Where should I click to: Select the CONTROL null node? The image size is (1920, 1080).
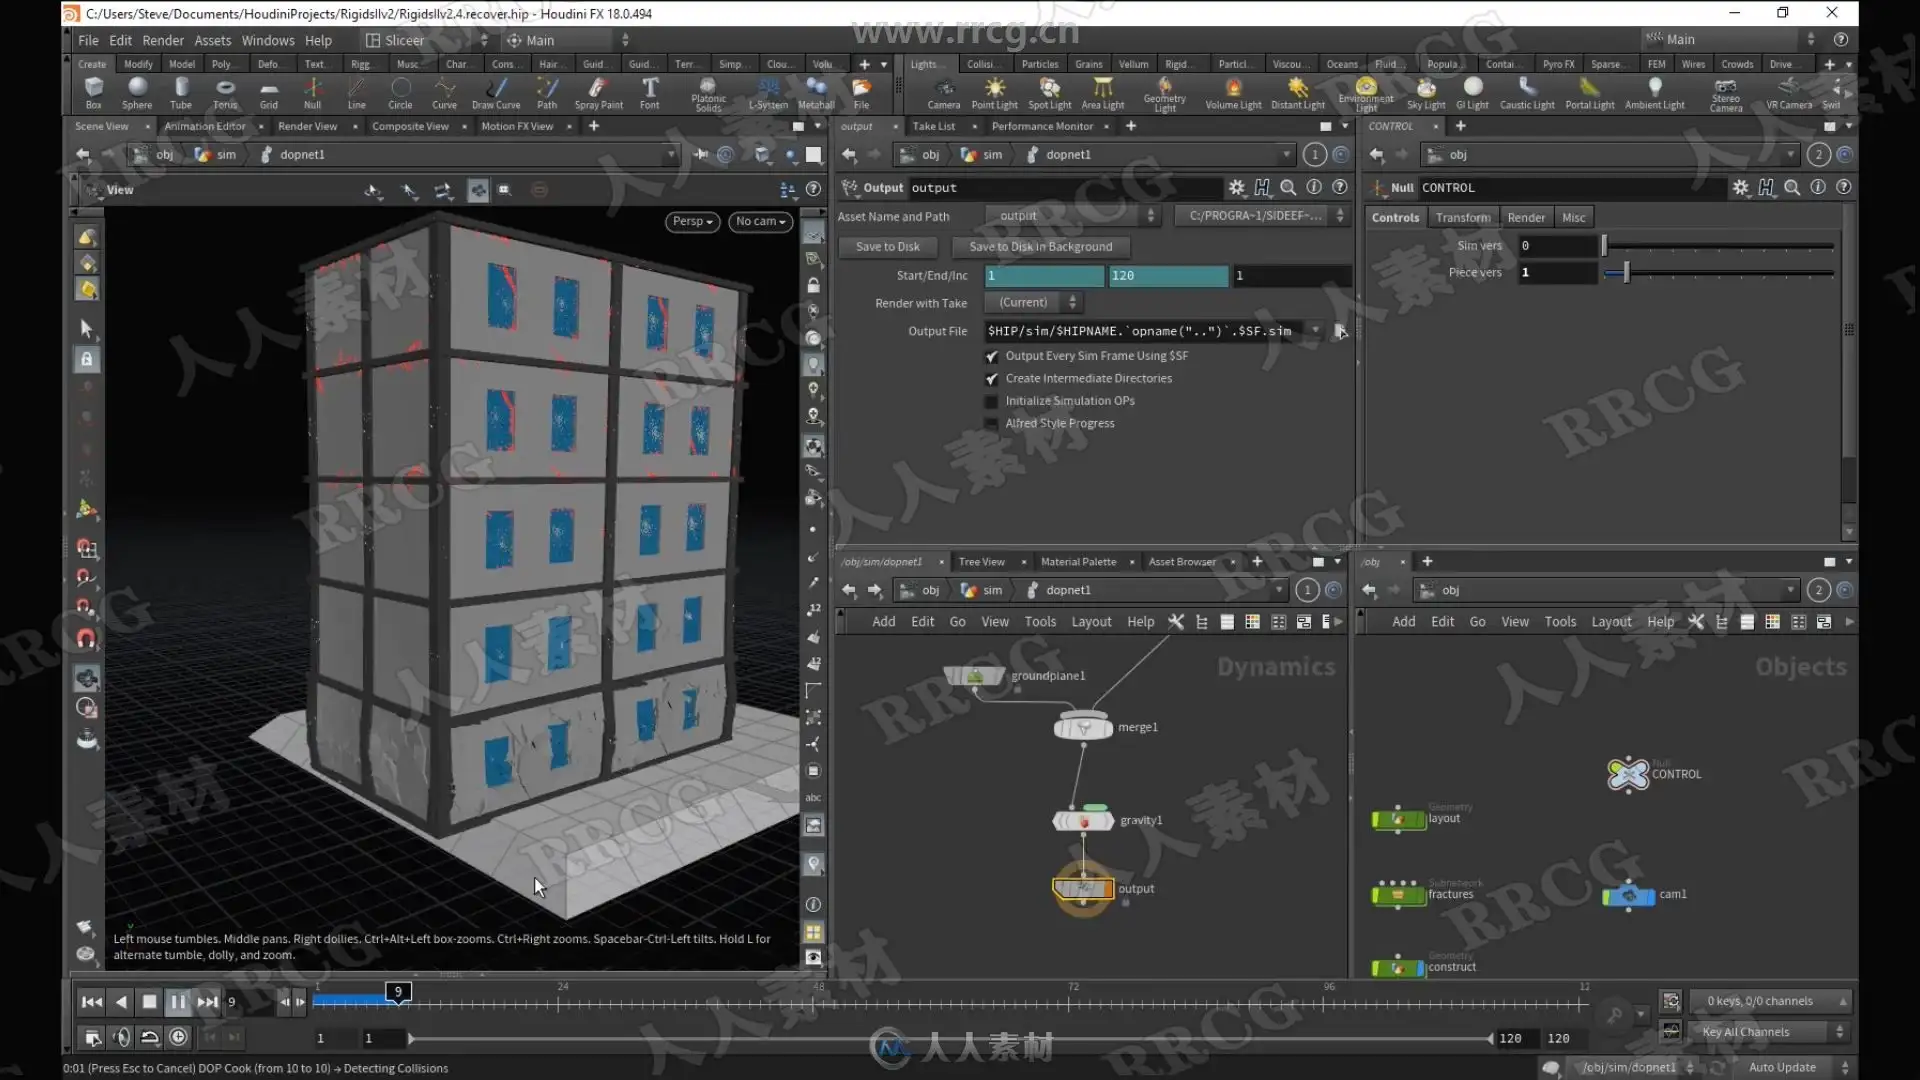1628,774
